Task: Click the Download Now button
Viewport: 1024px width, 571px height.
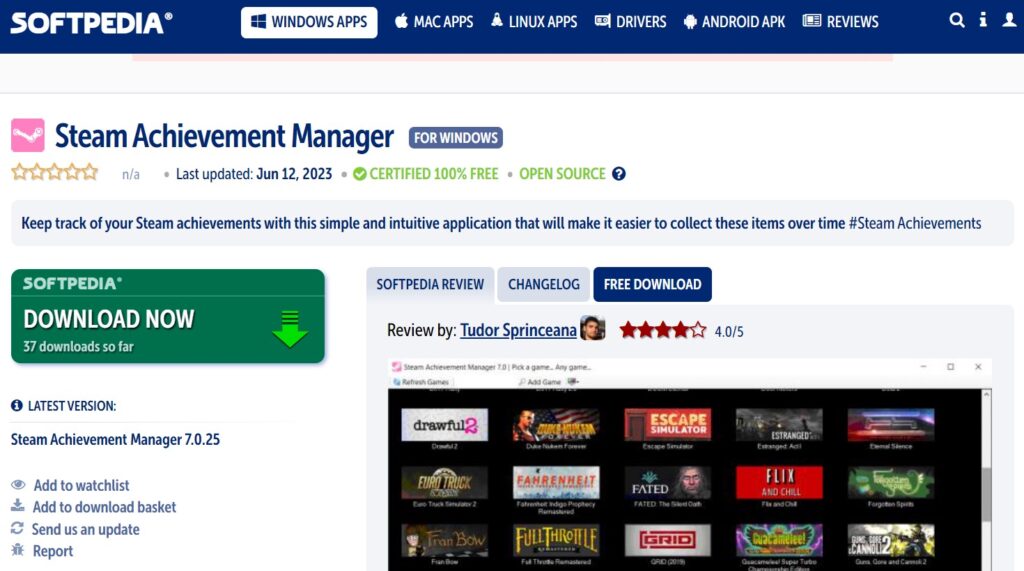Action: 168,316
